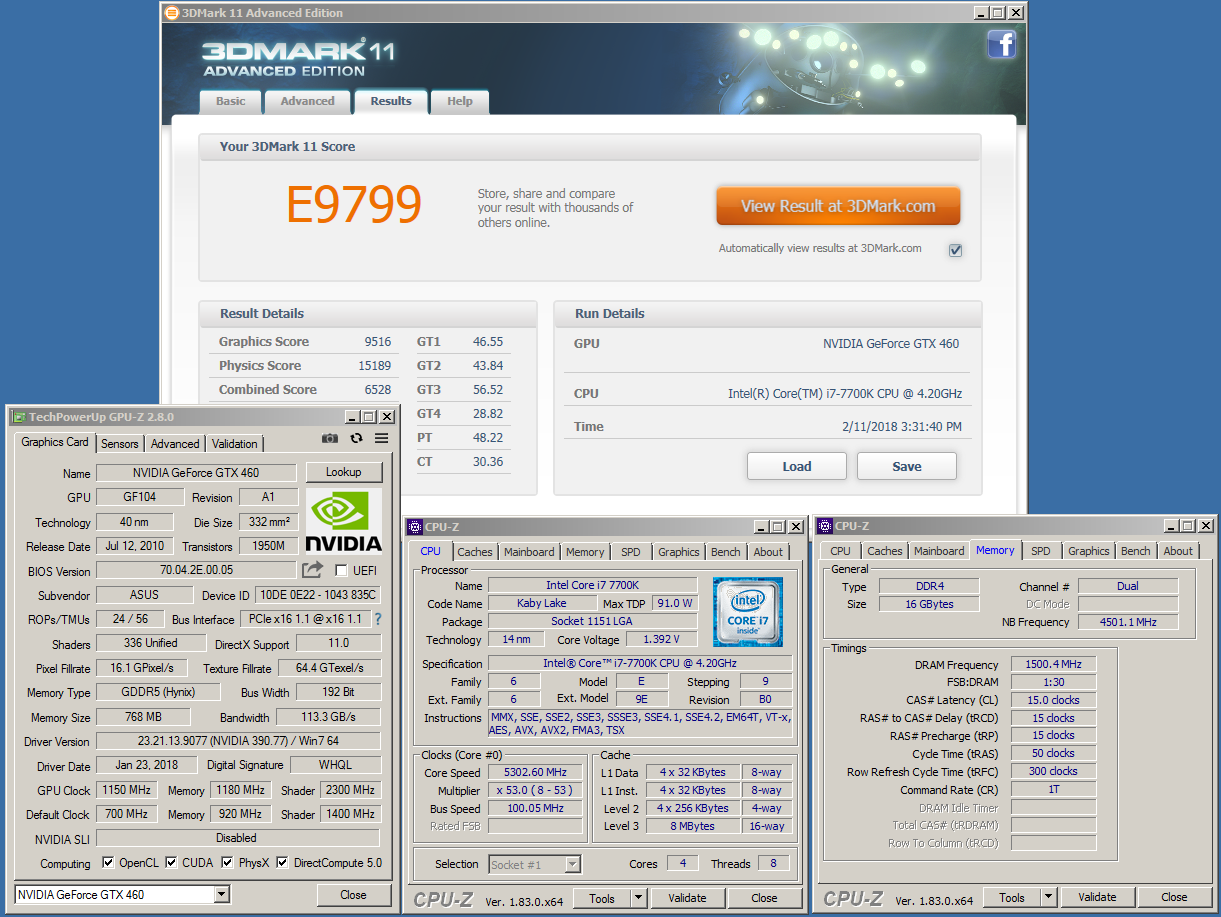Toggle the PhysX checkbox
This screenshot has height=917, width=1221.
(227, 862)
